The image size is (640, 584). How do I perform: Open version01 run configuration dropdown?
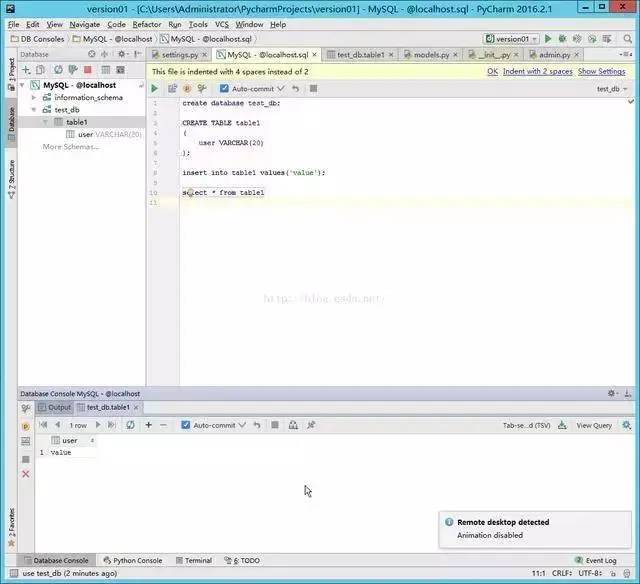(x=511, y=39)
